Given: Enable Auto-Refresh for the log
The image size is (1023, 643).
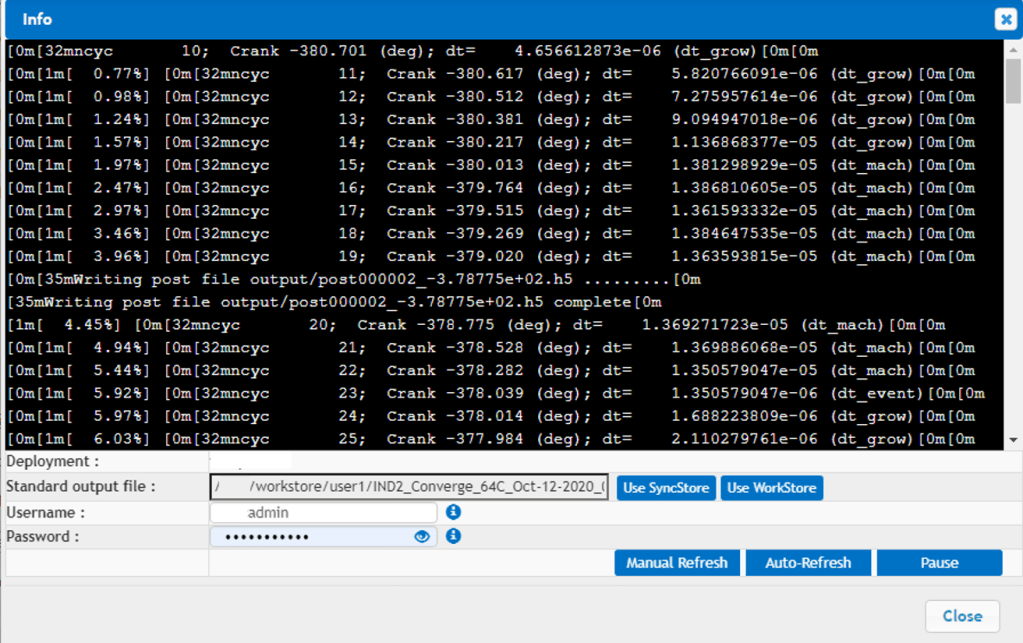Looking at the screenshot, I should click(808, 562).
